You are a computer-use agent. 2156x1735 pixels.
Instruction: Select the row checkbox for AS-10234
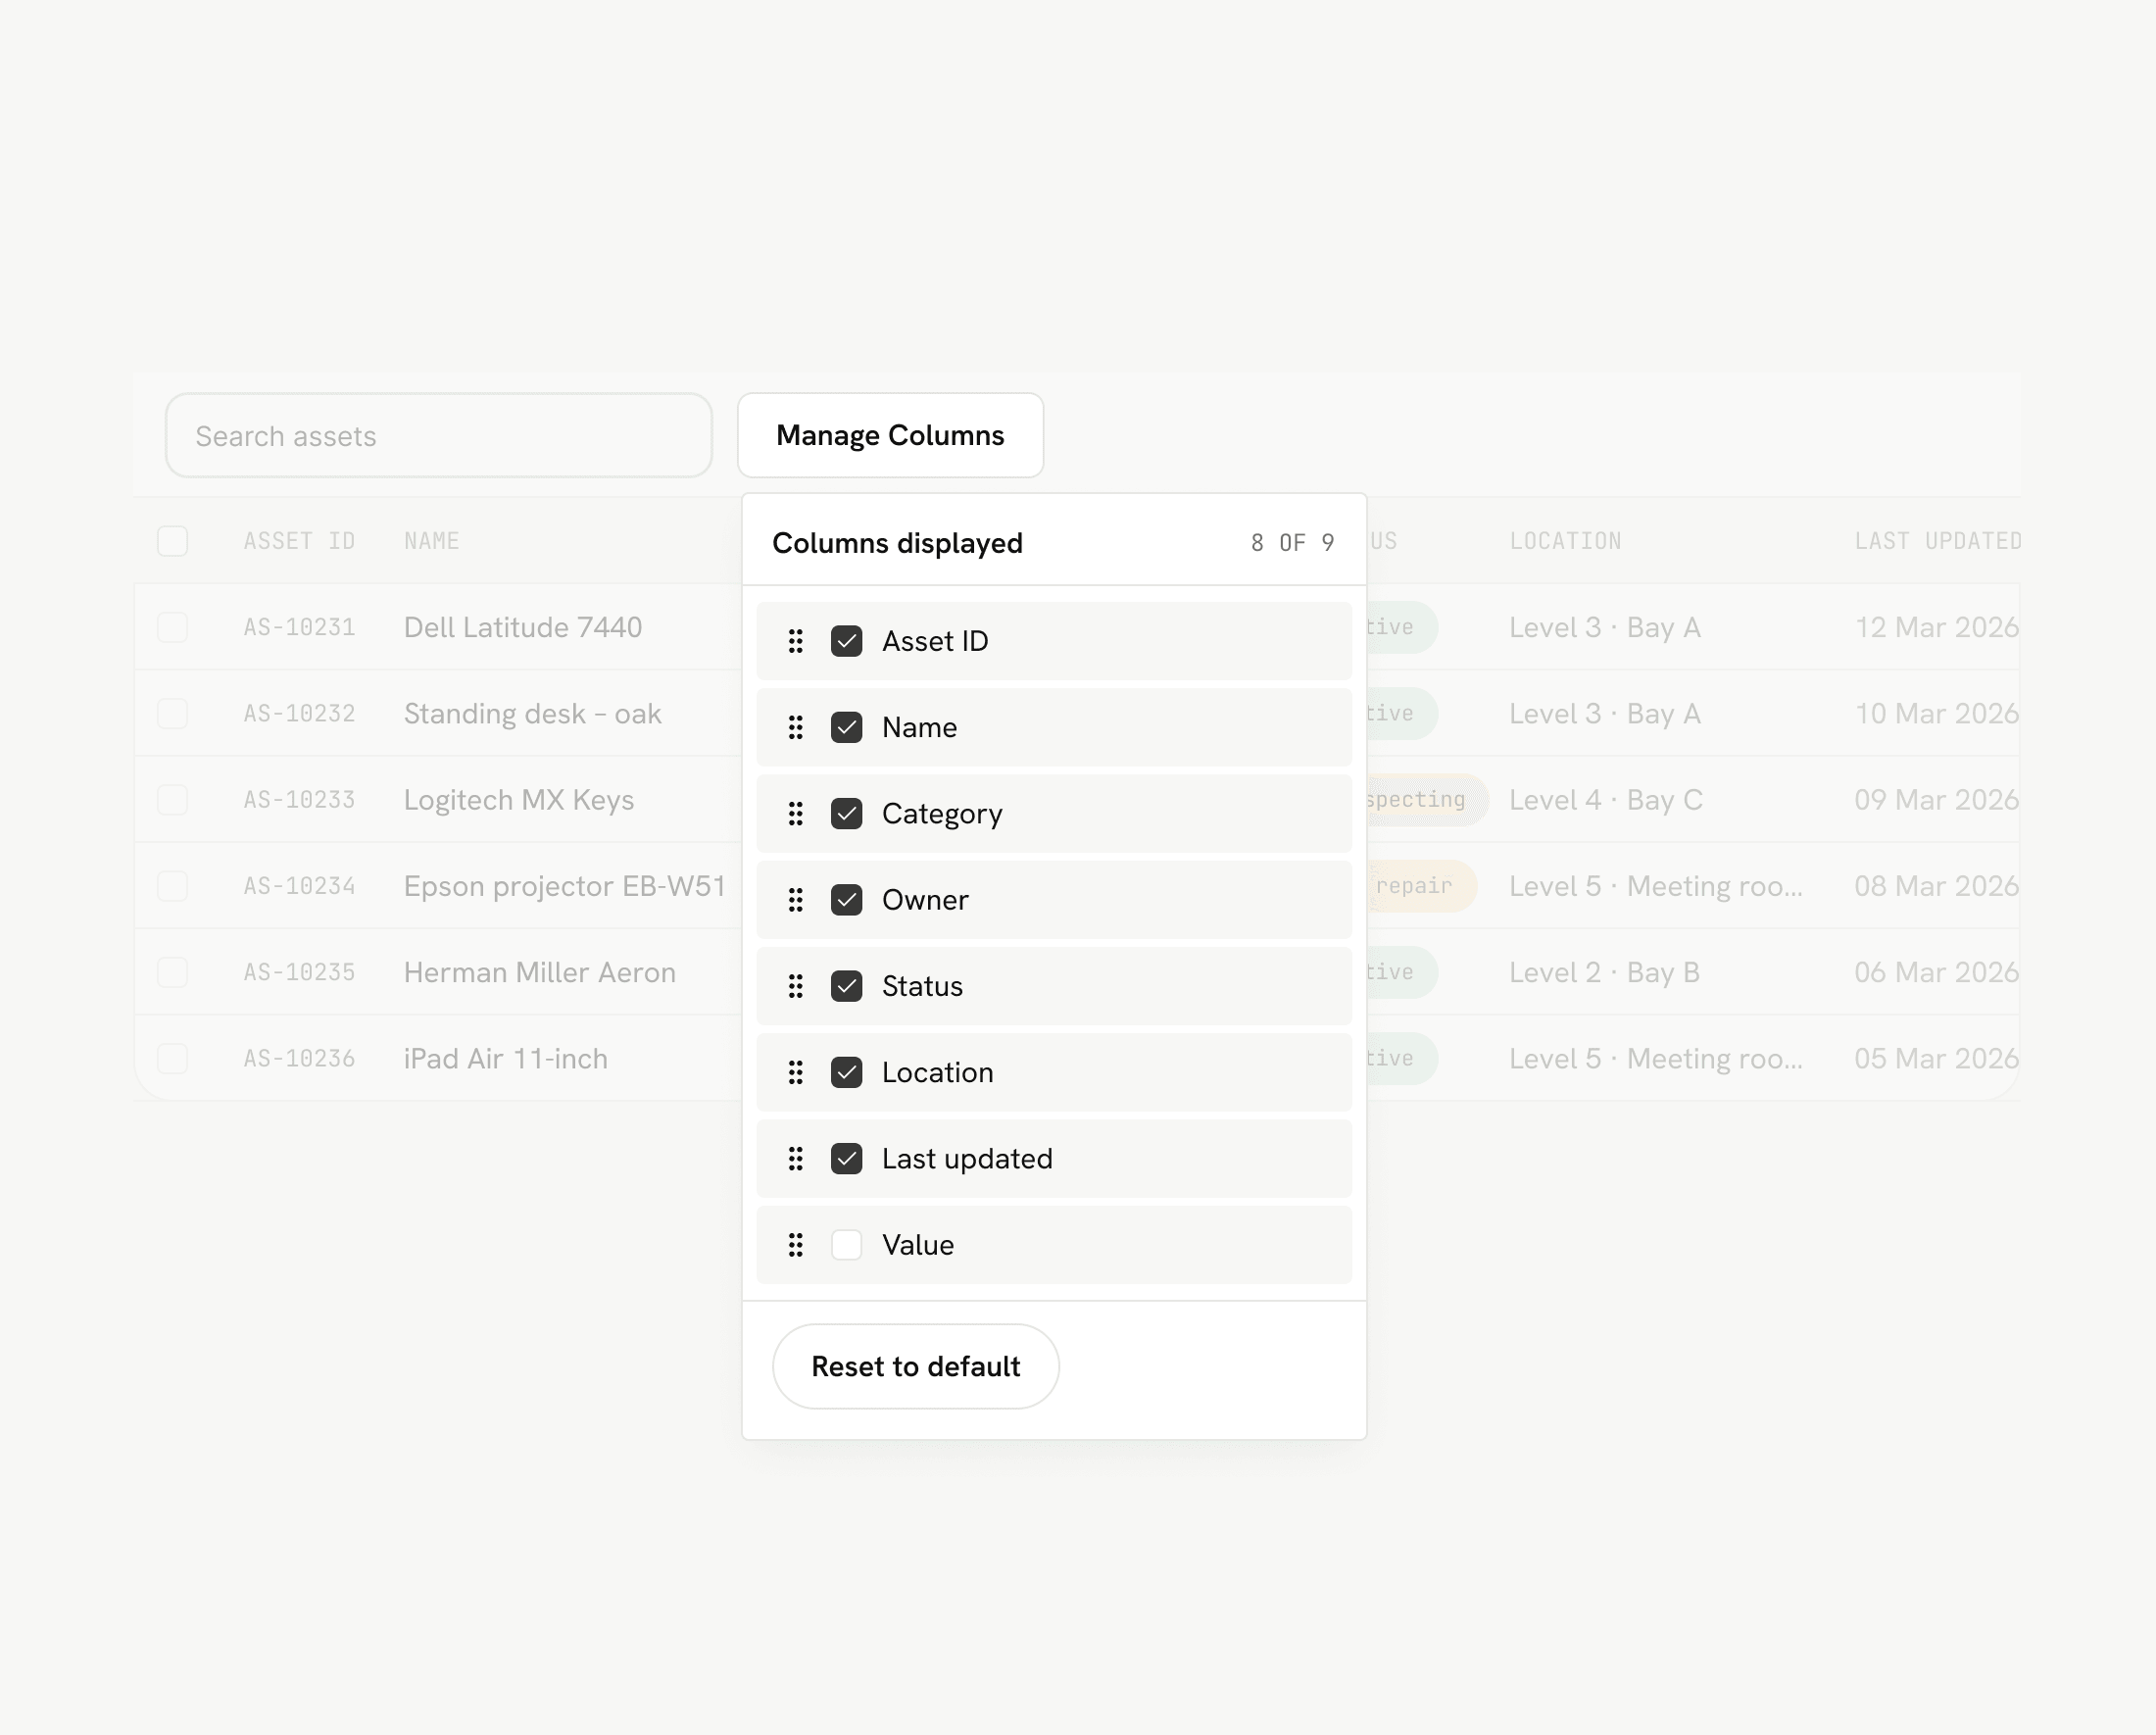(x=173, y=886)
